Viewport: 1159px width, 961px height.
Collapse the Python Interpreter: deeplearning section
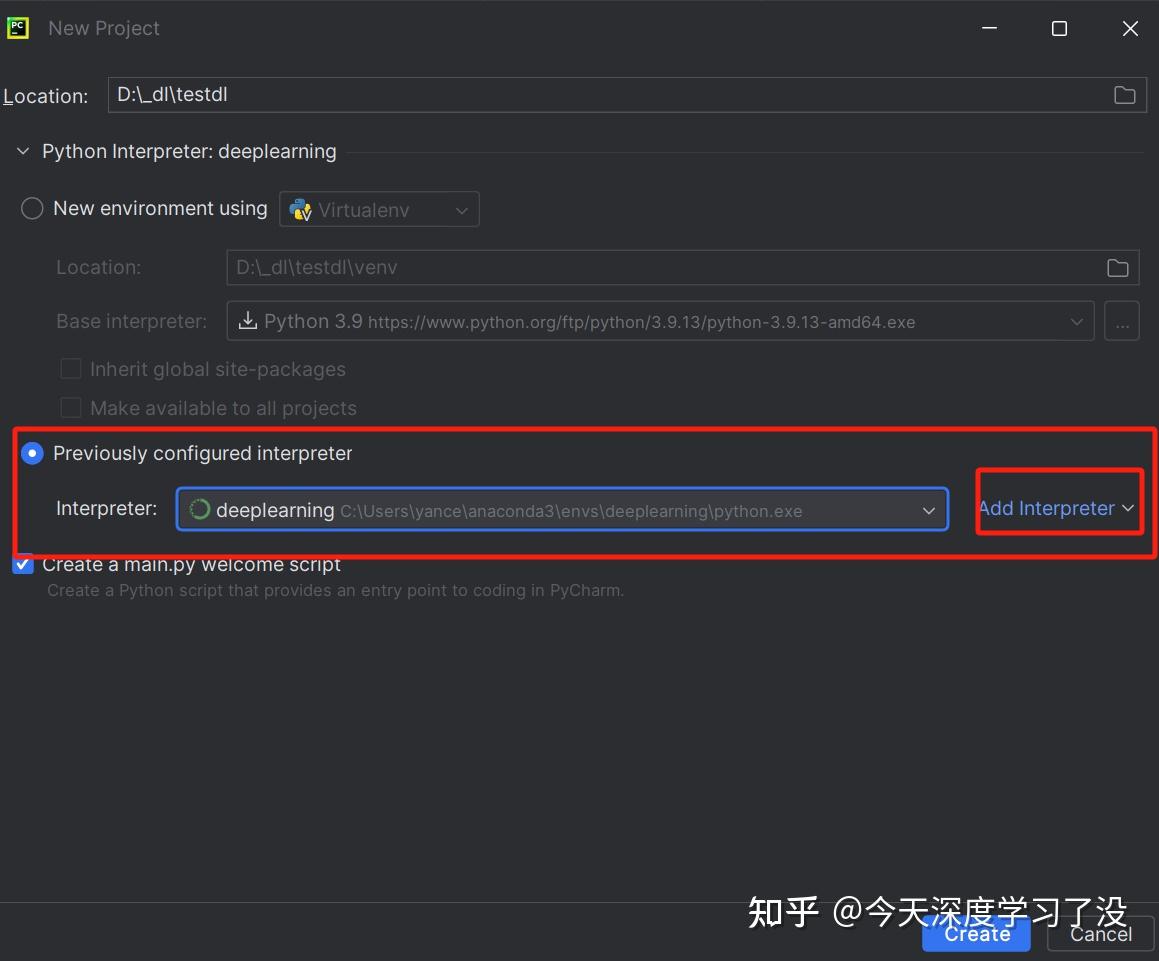(22, 151)
